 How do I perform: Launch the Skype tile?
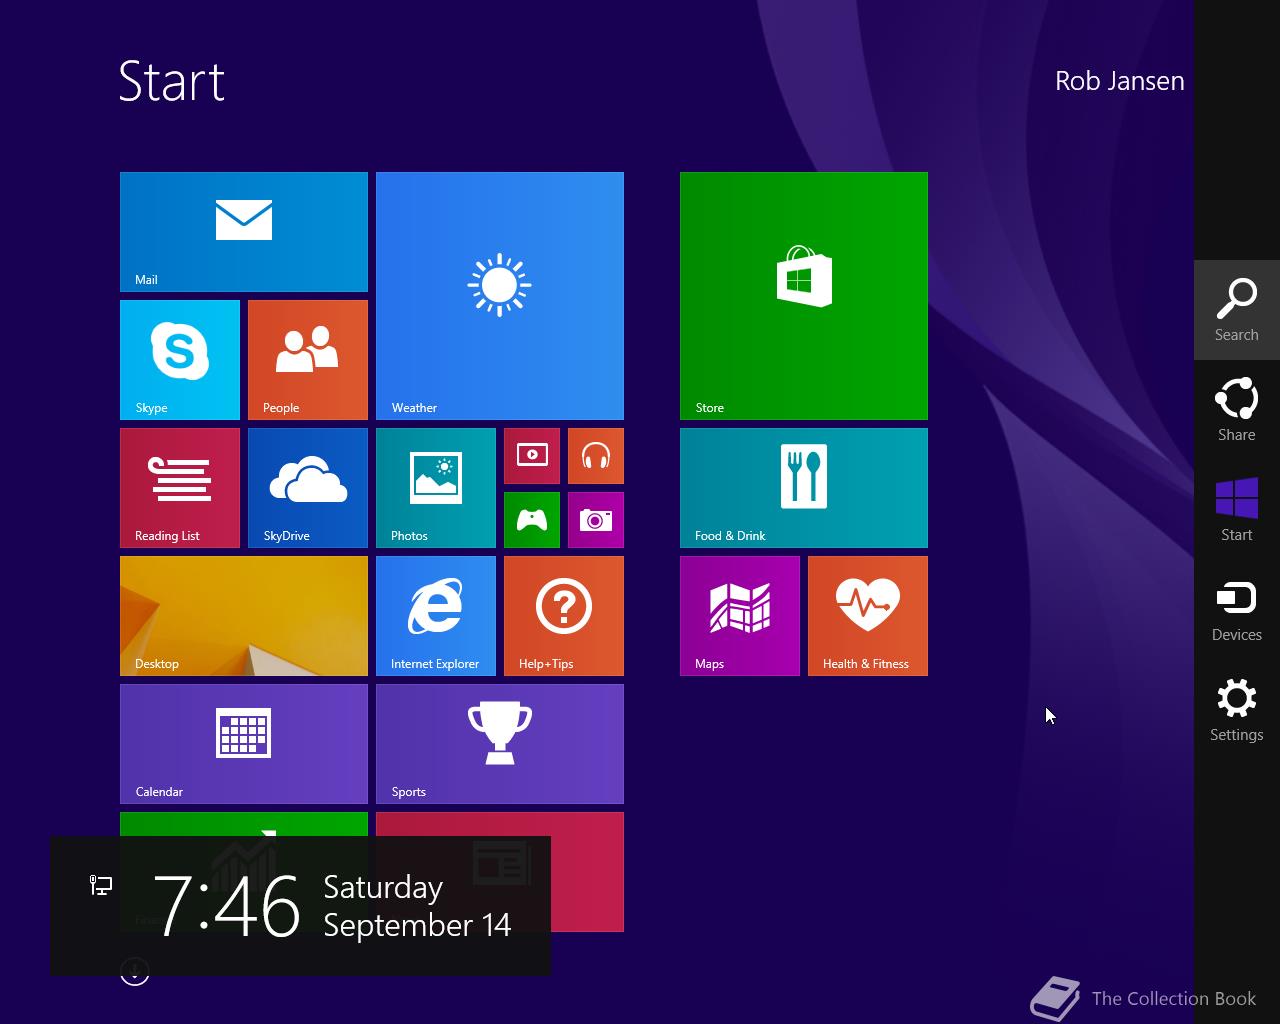[x=180, y=360]
